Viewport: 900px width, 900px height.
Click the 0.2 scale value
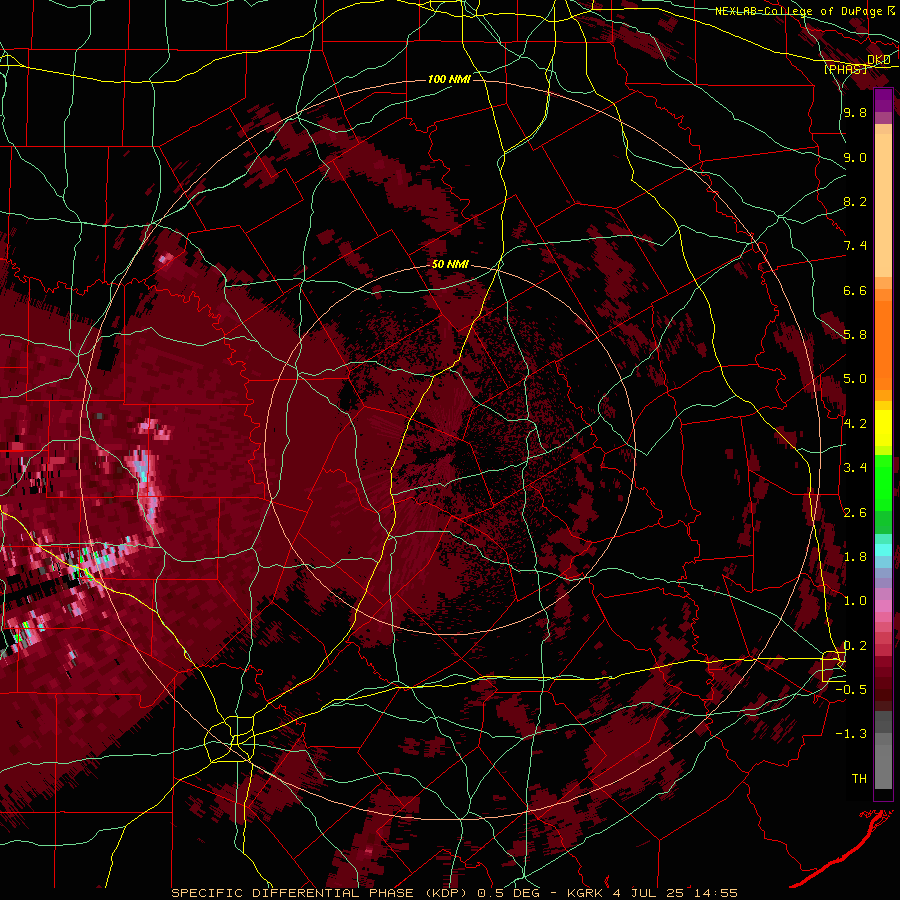coord(855,646)
